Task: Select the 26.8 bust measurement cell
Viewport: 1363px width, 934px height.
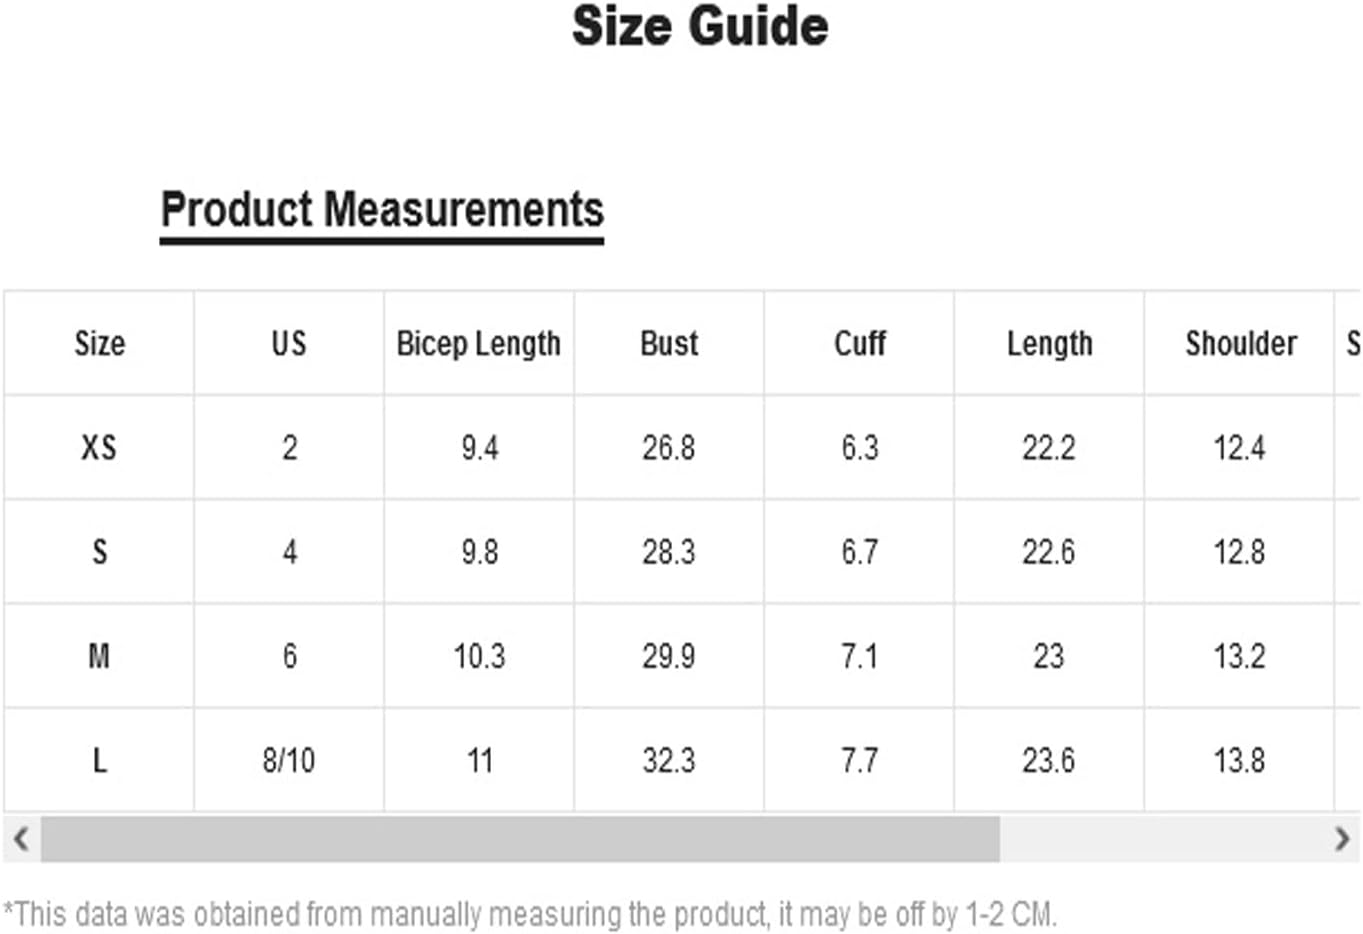Action: 669,448
